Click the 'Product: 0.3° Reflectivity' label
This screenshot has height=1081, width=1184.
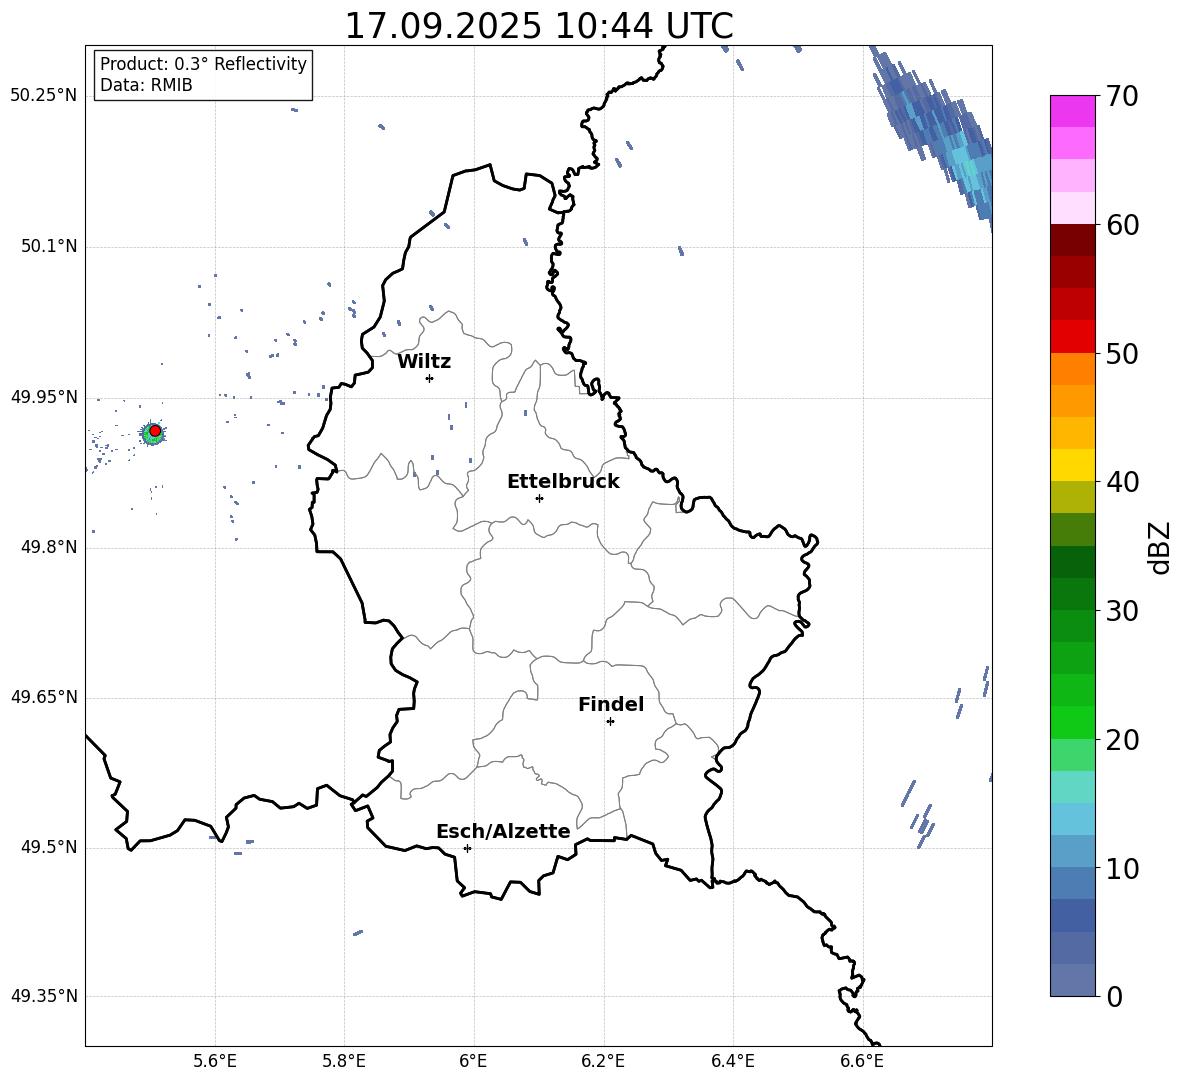click(x=203, y=64)
